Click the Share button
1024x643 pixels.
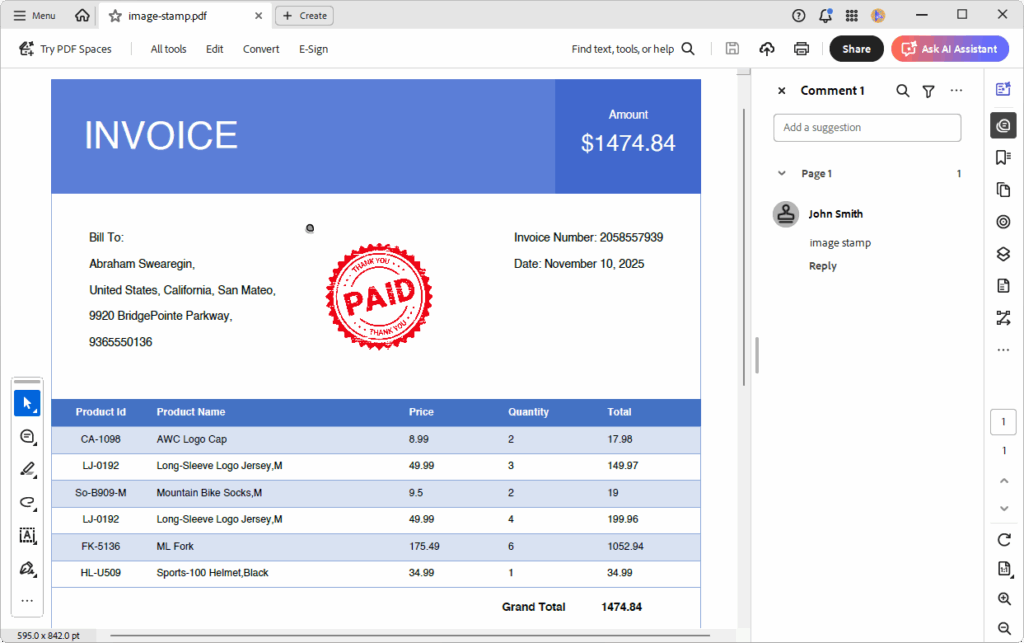[856, 49]
